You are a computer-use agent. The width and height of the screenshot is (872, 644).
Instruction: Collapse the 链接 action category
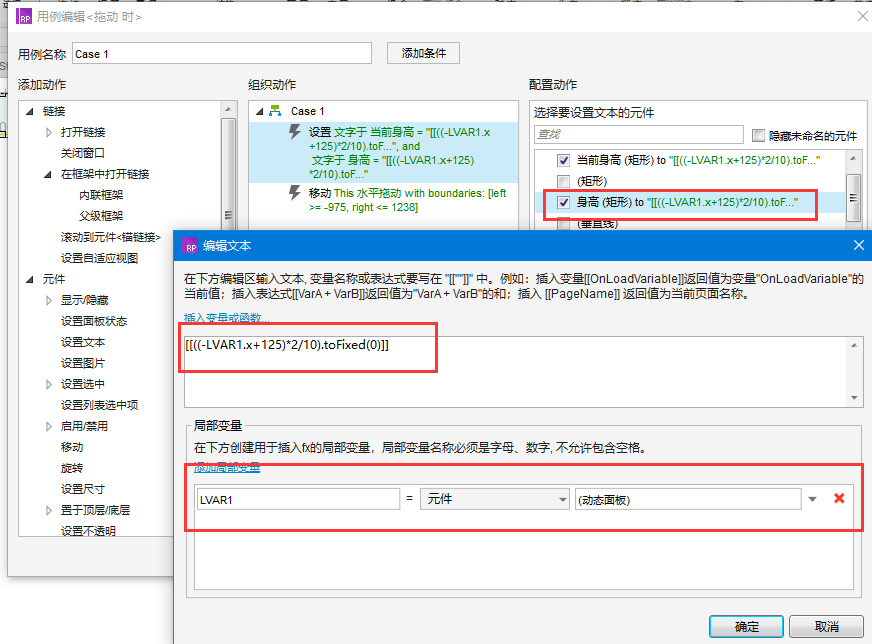(x=31, y=110)
